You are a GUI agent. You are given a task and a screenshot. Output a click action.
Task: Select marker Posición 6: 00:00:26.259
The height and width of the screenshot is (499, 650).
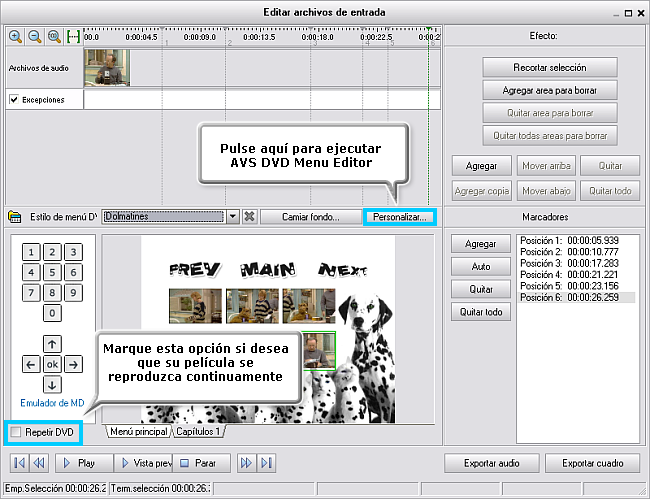(577, 297)
